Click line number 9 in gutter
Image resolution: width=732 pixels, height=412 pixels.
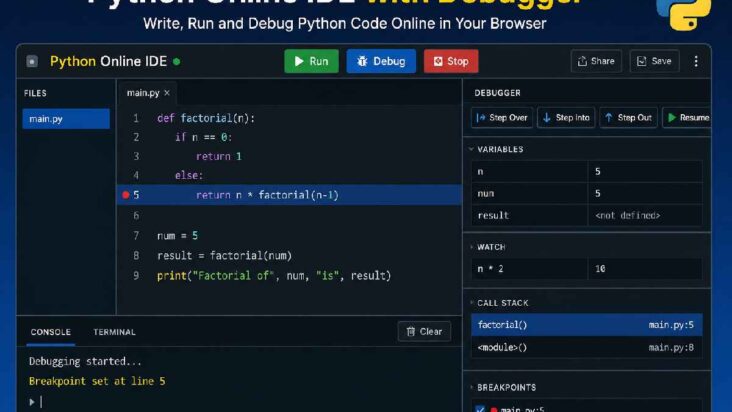coord(136,276)
